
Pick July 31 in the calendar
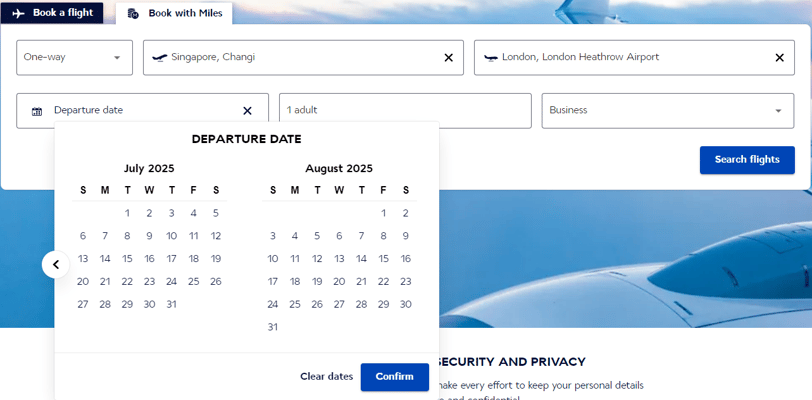click(171, 304)
